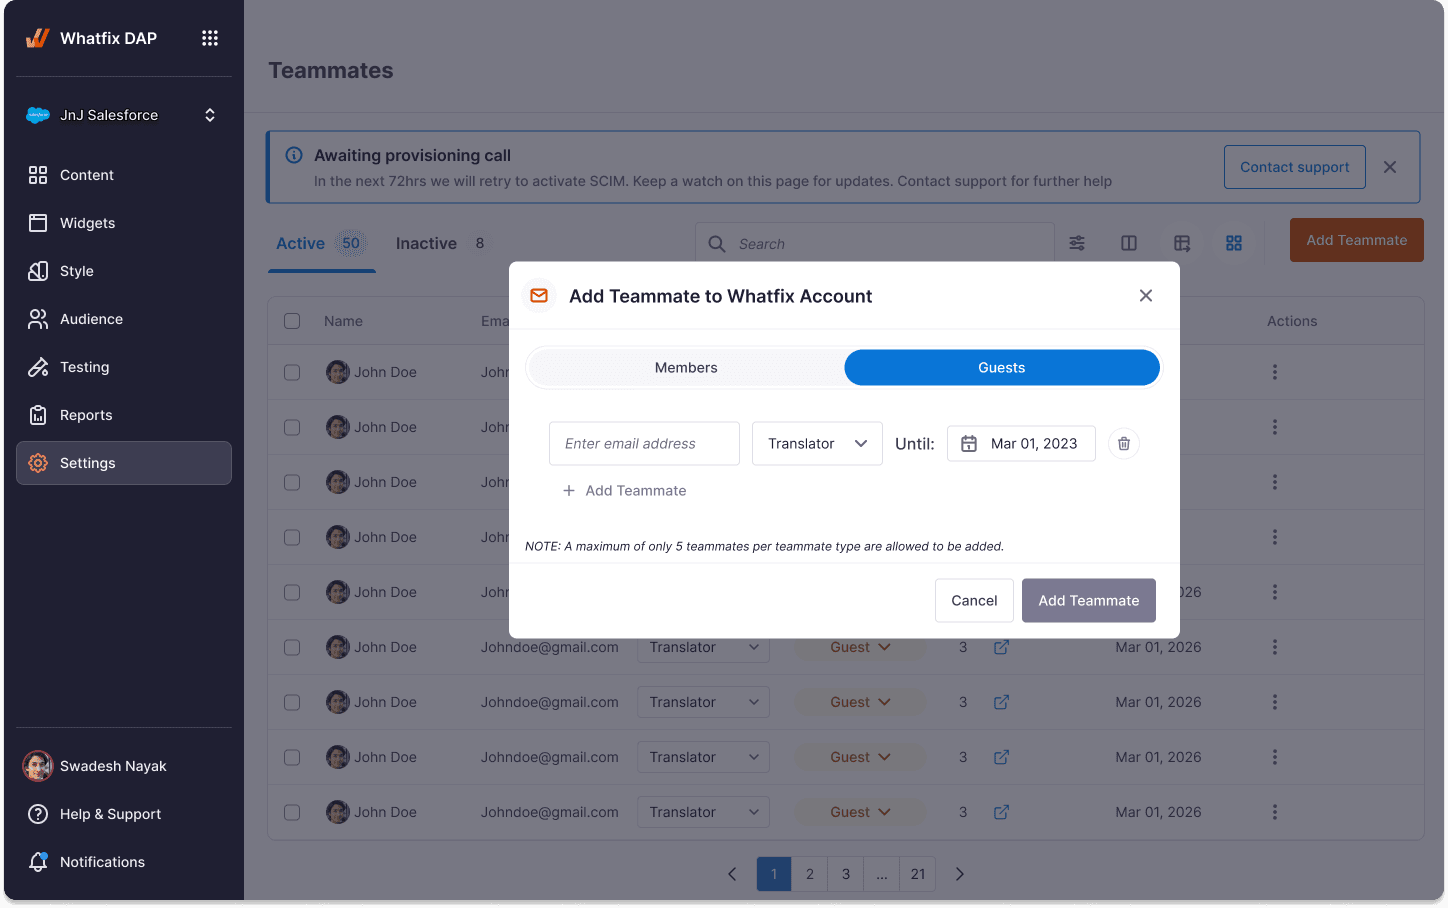Click the mail icon in dialog header

coord(539,295)
